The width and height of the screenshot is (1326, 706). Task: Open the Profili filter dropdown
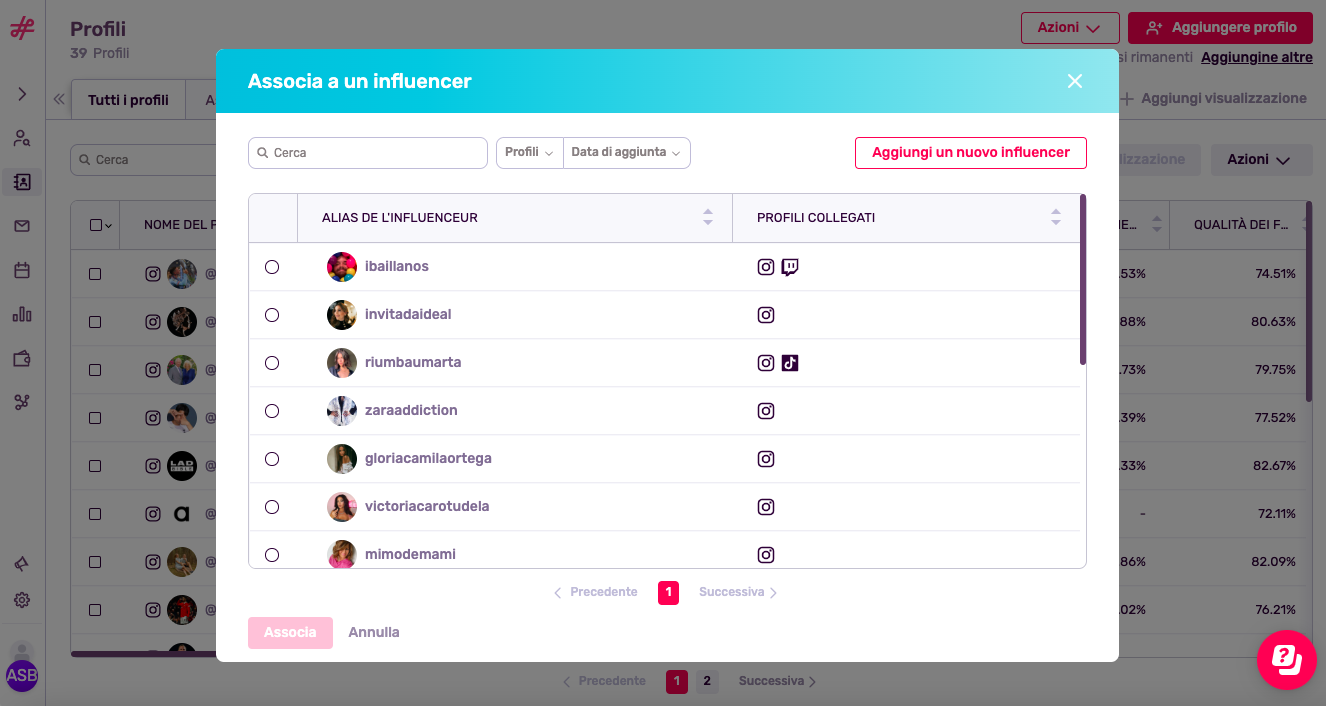(x=529, y=153)
